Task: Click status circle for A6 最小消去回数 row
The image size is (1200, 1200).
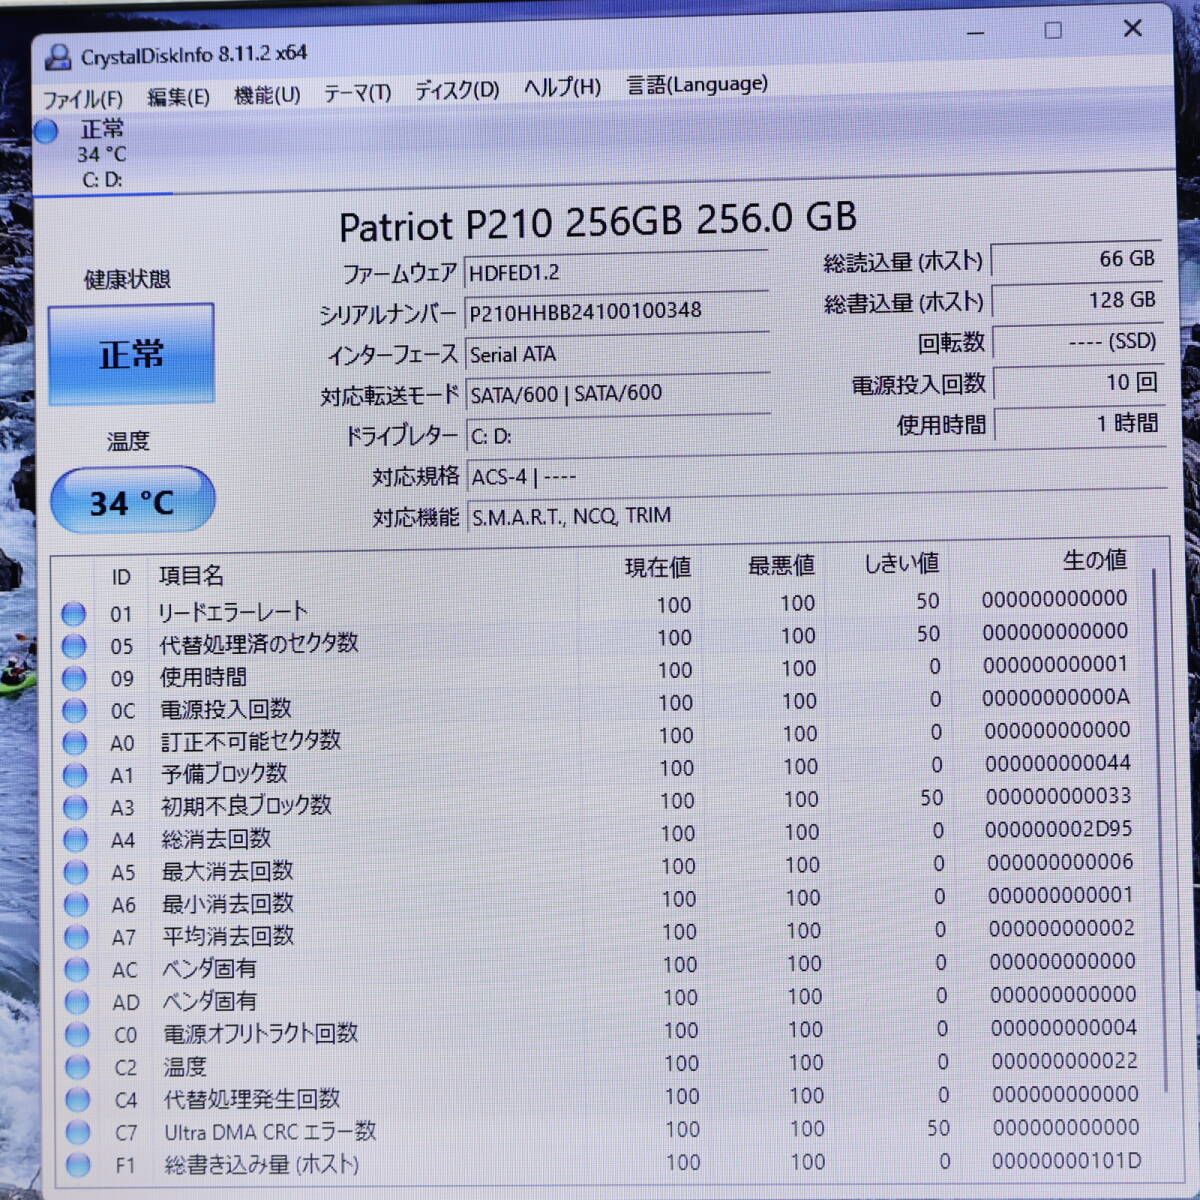Action: click(76, 904)
